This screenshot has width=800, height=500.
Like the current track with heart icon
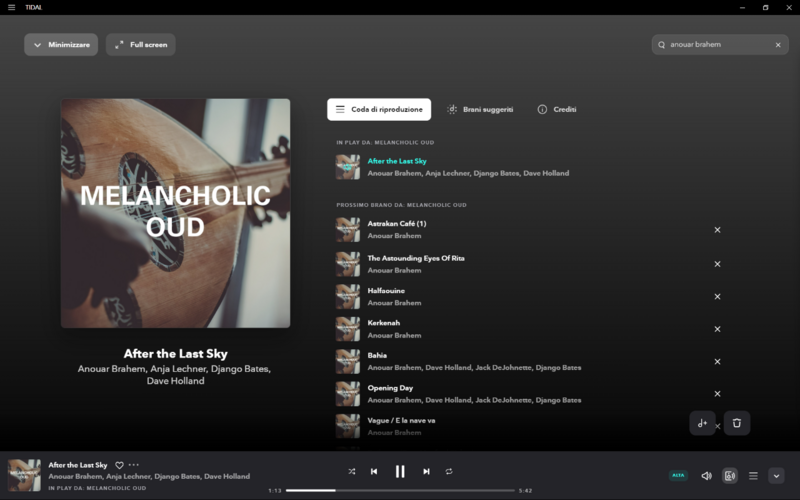pyautogui.click(x=119, y=465)
